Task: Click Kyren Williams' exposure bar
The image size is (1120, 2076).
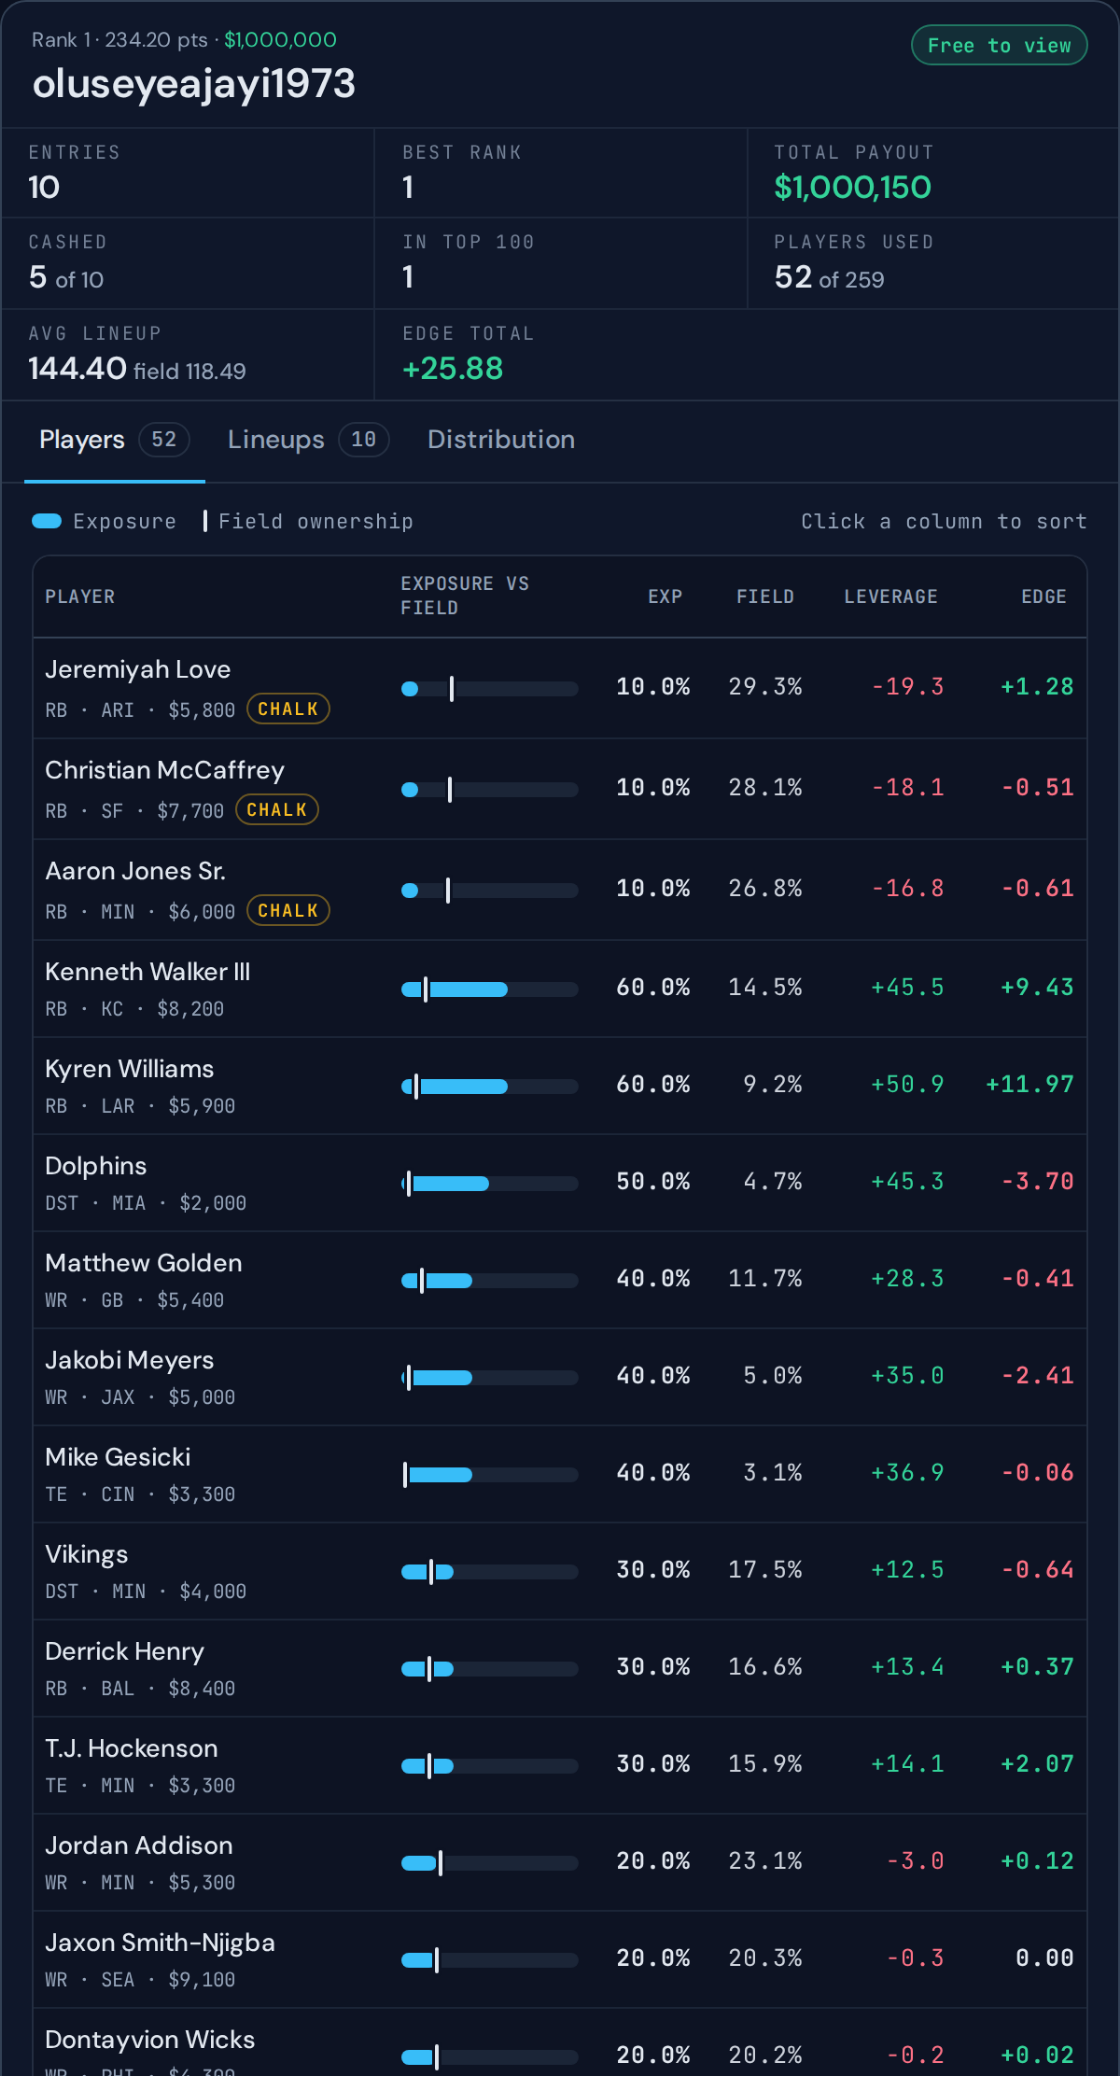Action: coord(490,1087)
